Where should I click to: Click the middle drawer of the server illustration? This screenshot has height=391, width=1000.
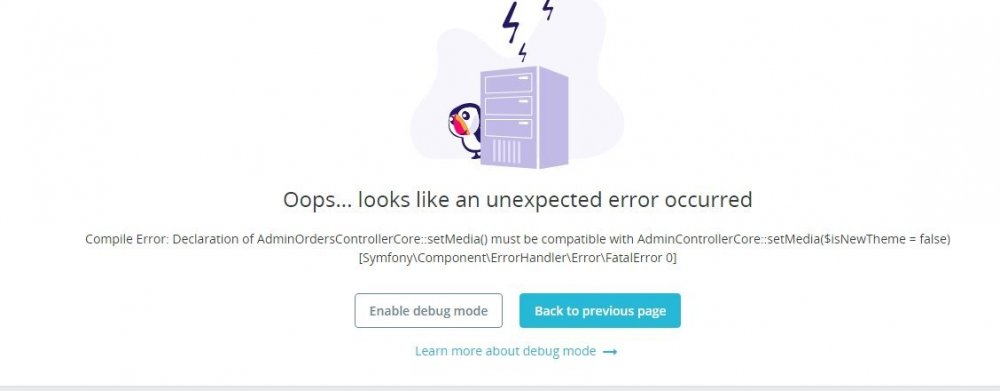508,105
